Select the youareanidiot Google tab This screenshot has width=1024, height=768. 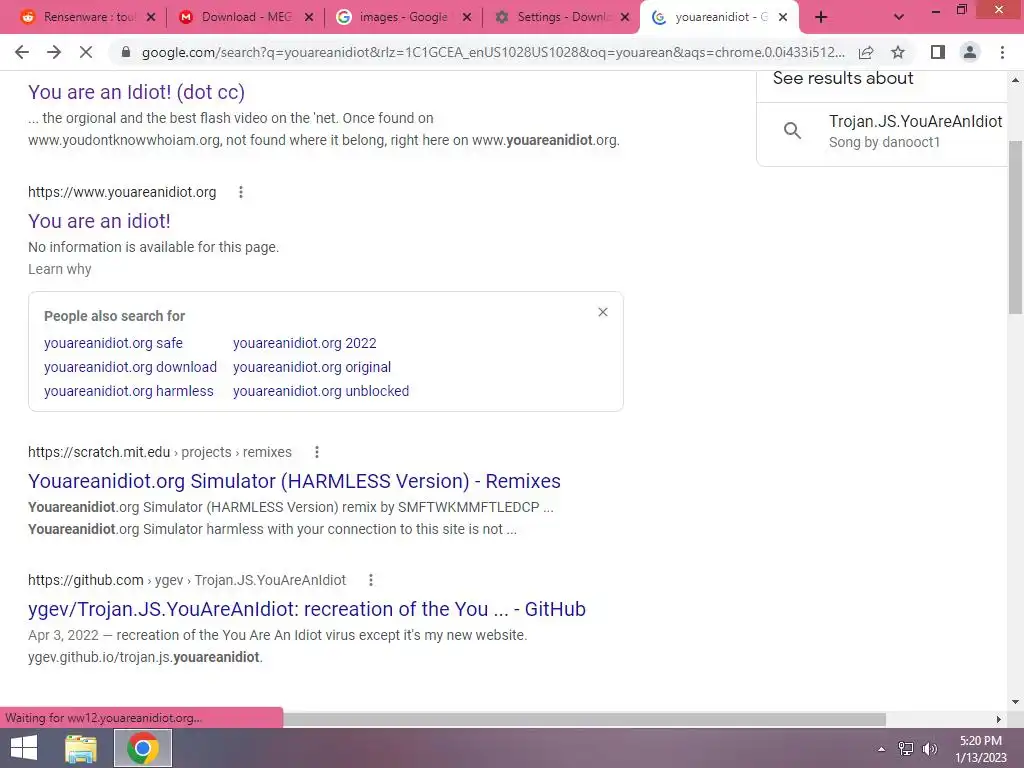point(720,17)
